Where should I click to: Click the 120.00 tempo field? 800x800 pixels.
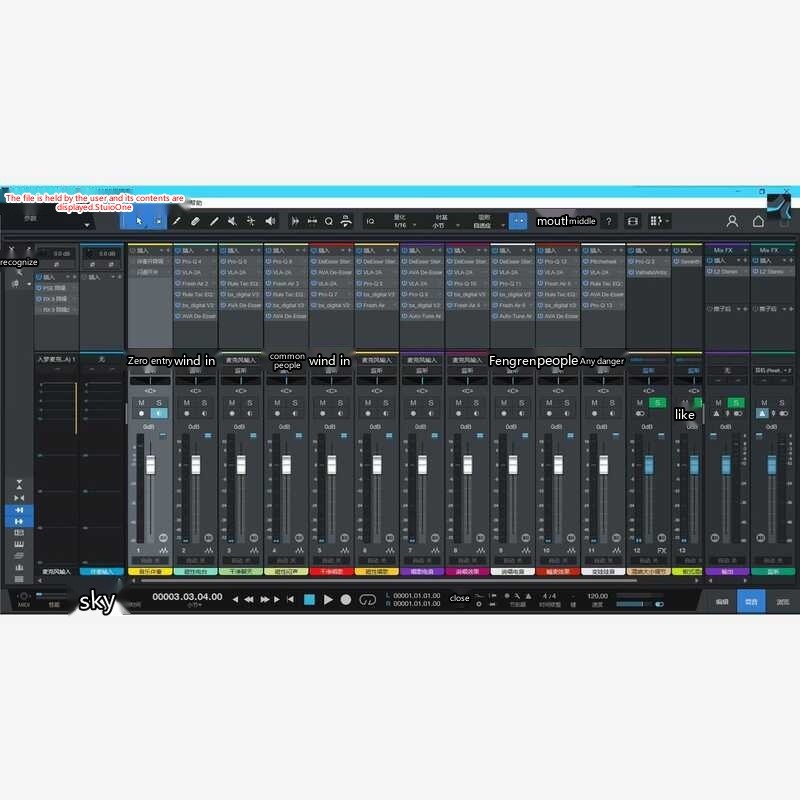click(597, 596)
